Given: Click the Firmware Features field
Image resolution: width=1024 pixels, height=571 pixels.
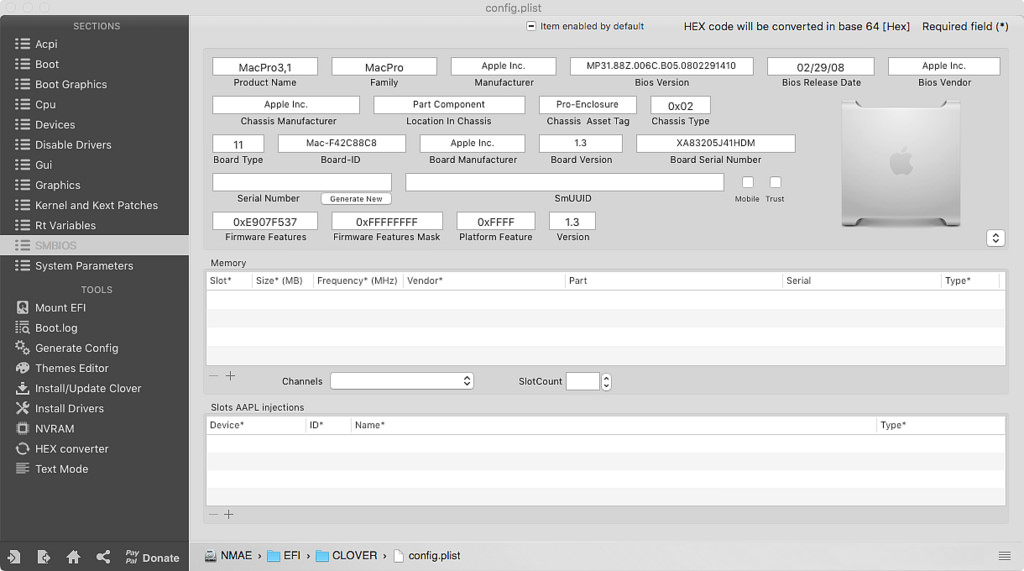Looking at the screenshot, I should (x=265, y=221).
